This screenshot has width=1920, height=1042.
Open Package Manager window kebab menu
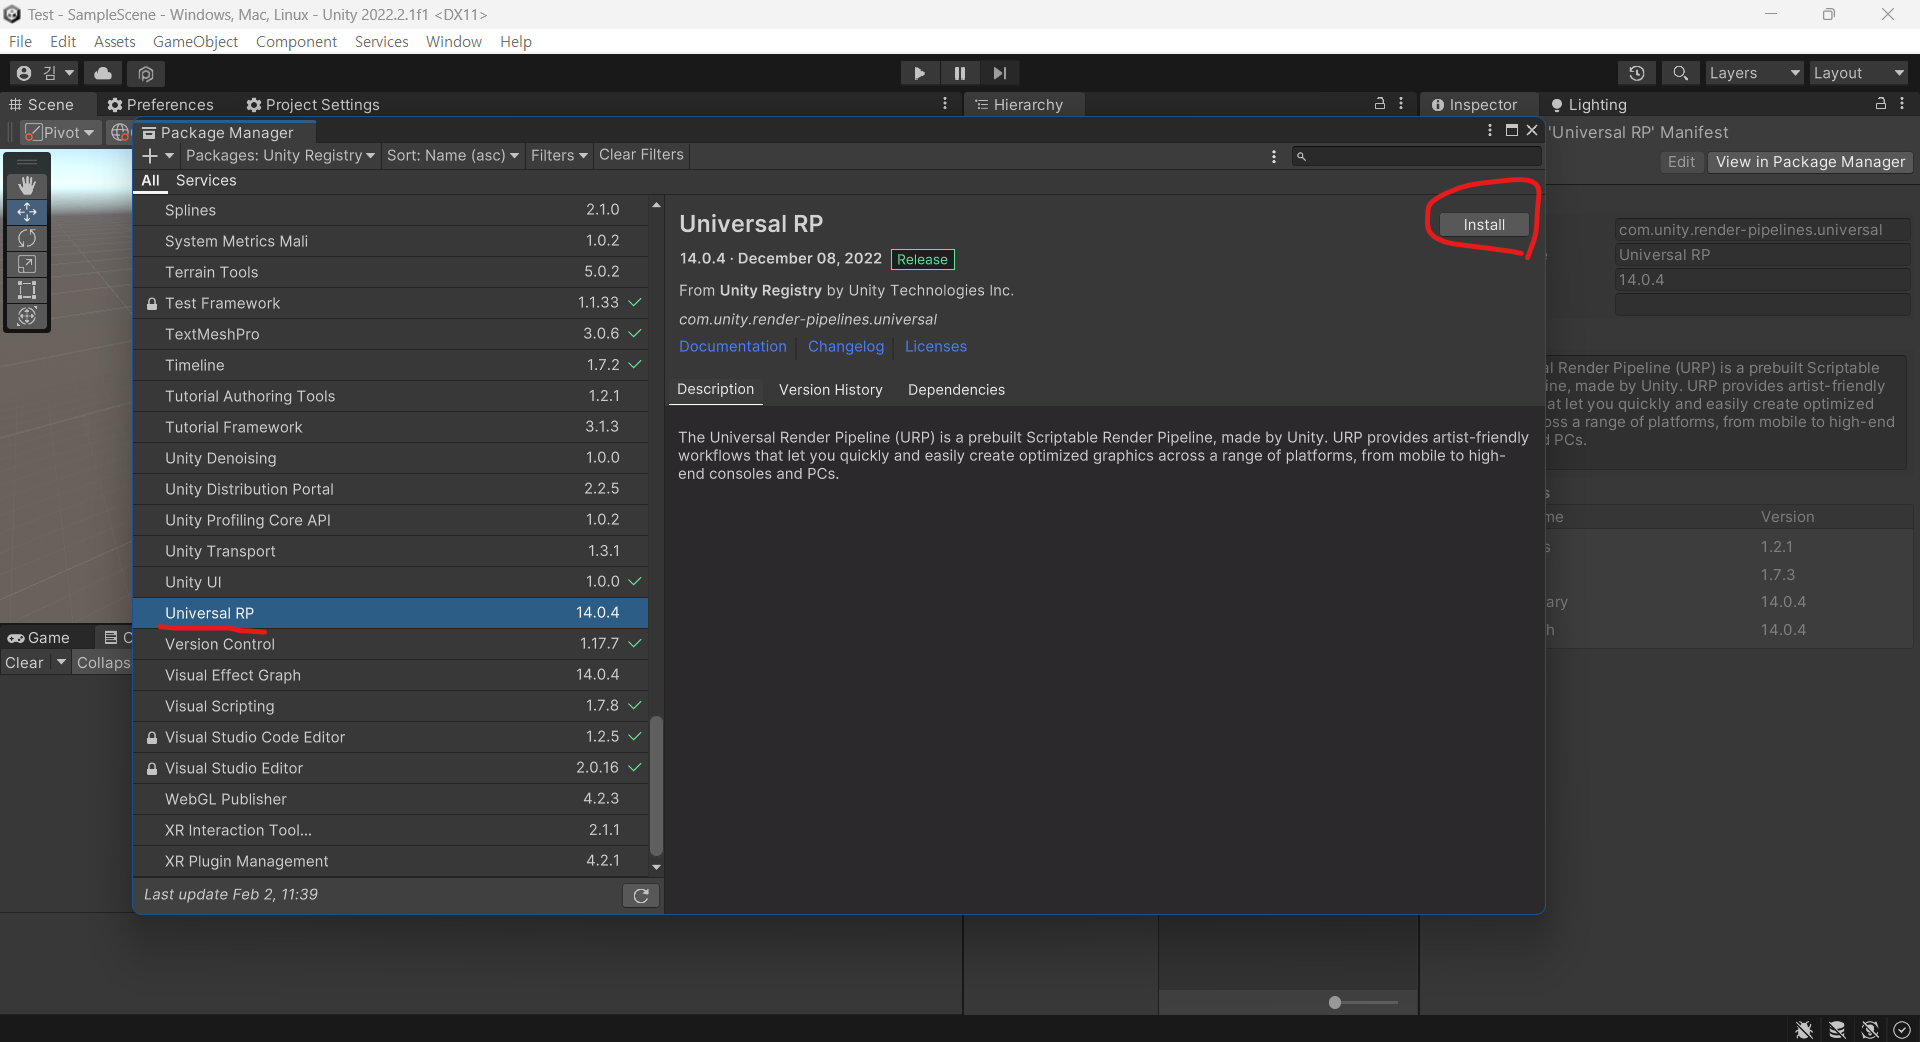1490,131
